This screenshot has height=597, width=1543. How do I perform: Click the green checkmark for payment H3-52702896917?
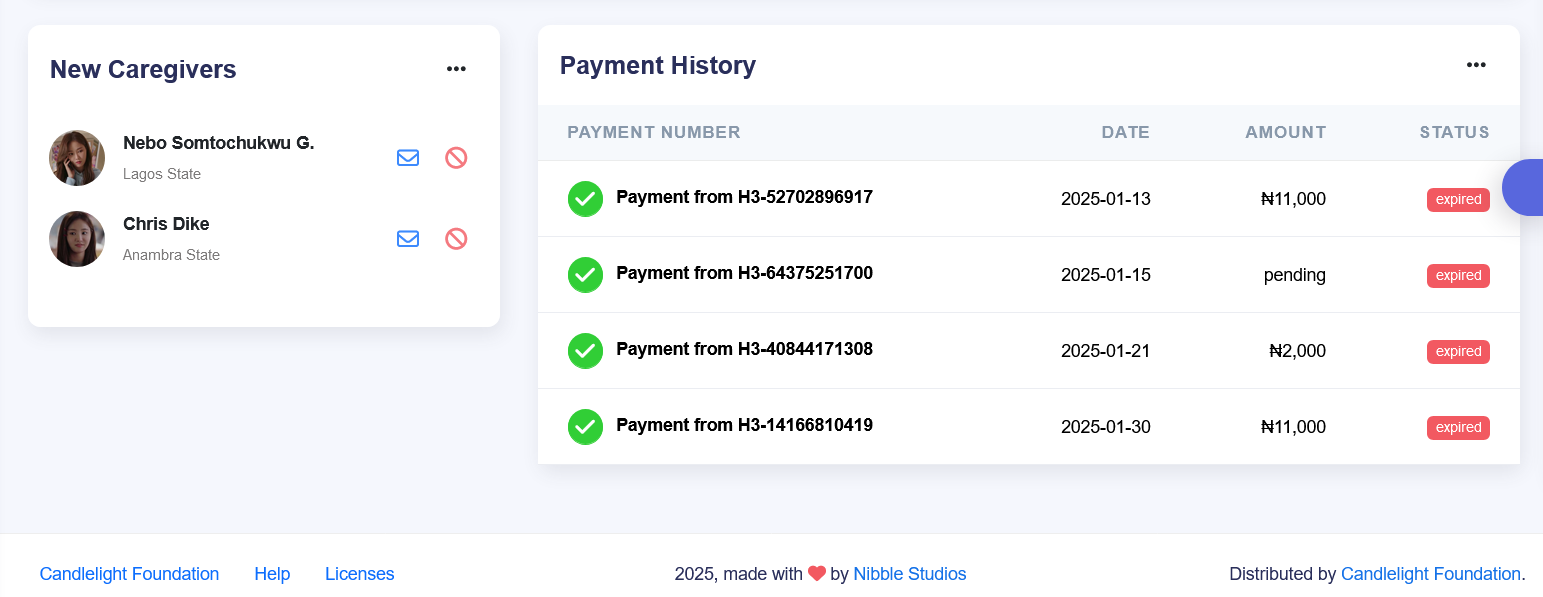coord(585,199)
